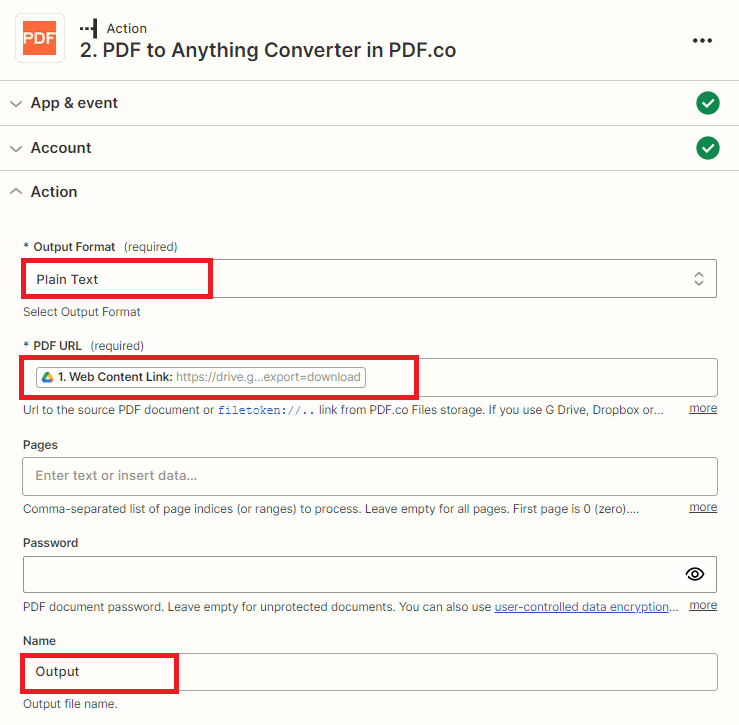This screenshot has width=739, height=725.
Task: Open the three-dot step options menu
Action: (x=702, y=41)
